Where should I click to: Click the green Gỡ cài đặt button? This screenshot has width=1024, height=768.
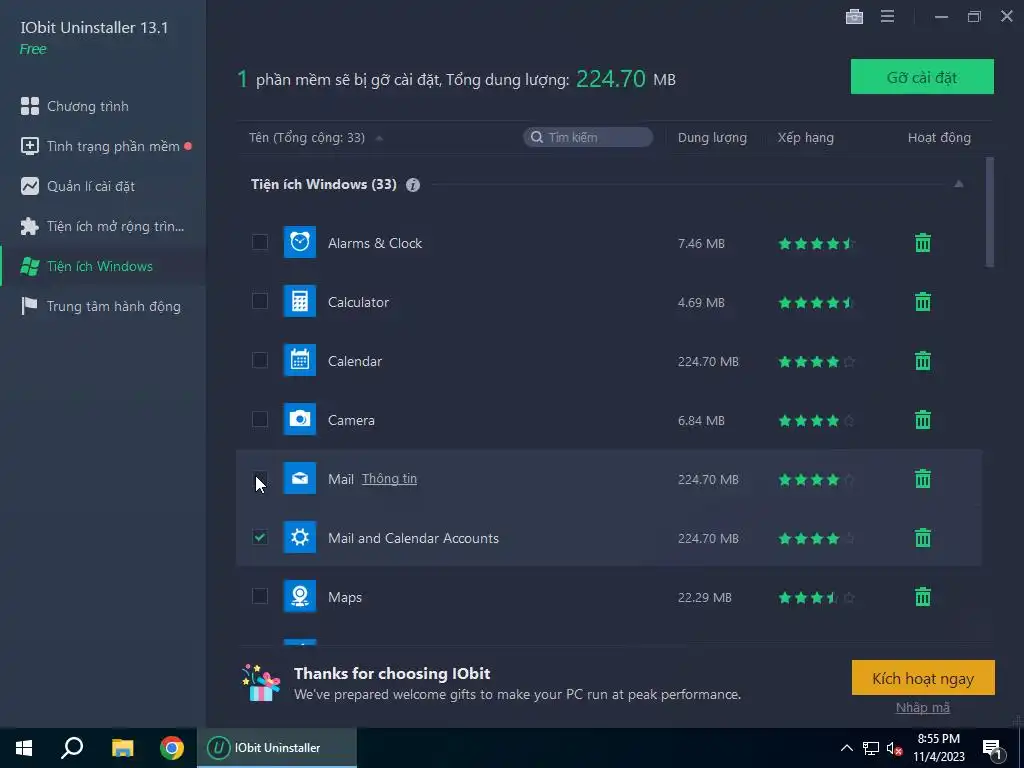(x=922, y=76)
